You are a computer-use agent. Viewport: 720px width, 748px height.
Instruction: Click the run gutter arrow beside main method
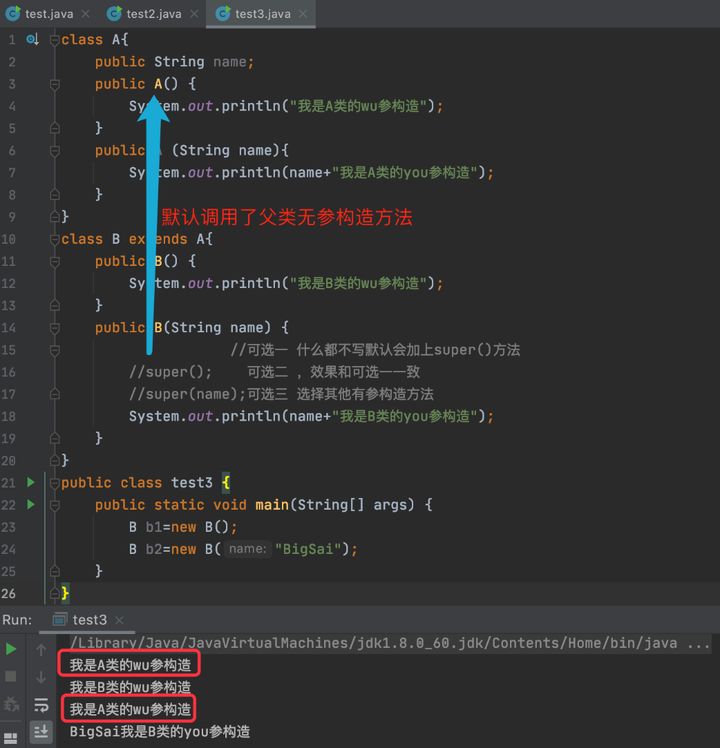click(x=31, y=504)
